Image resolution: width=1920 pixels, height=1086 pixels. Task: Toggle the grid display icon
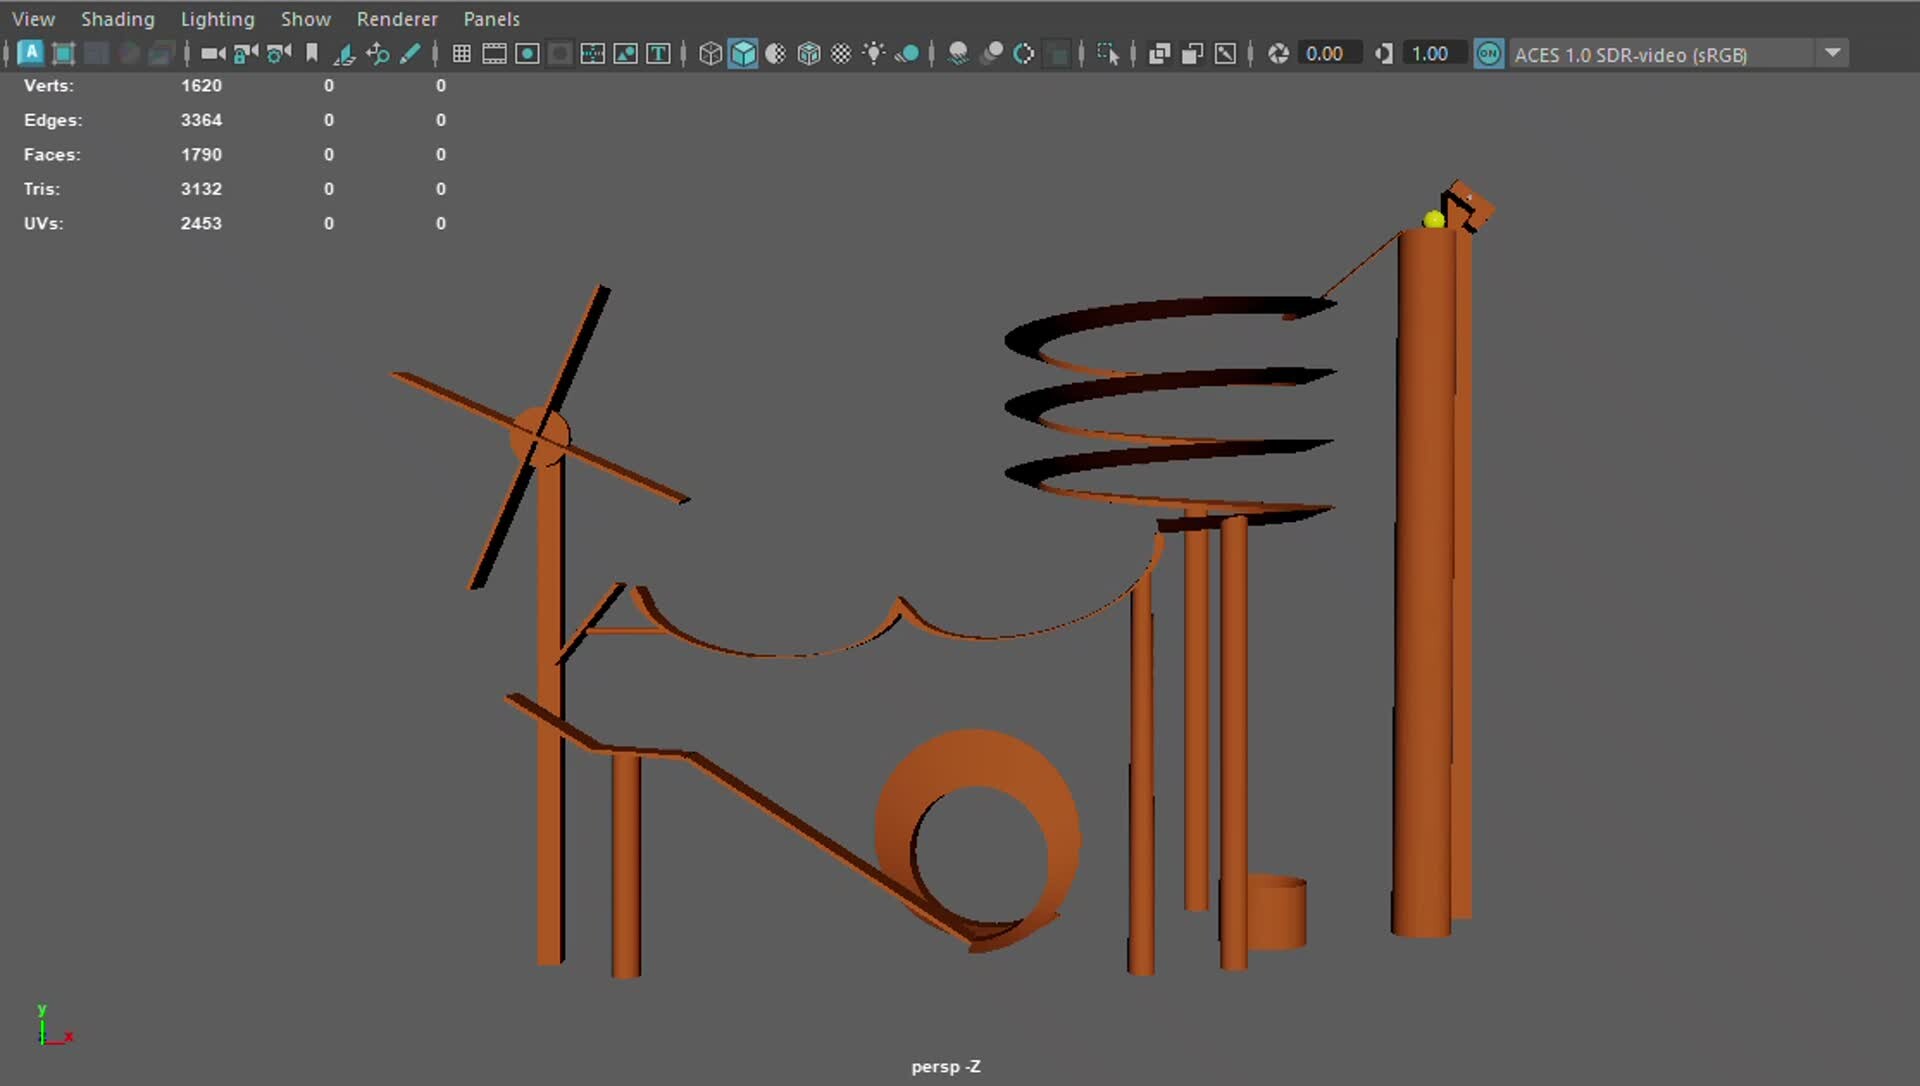pos(461,54)
